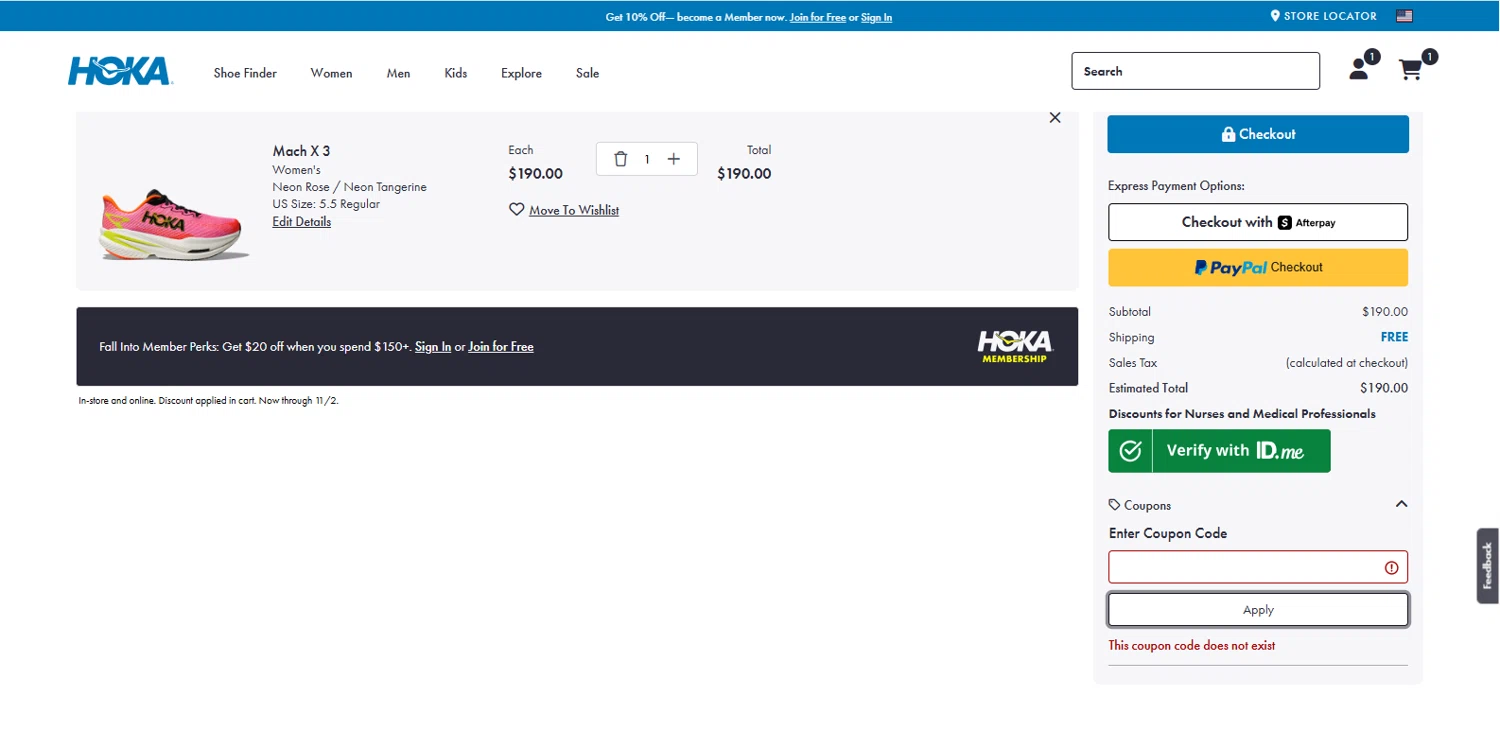Open the Sale menu
Image resolution: width=1500 pixels, height=730 pixels.
tap(587, 73)
